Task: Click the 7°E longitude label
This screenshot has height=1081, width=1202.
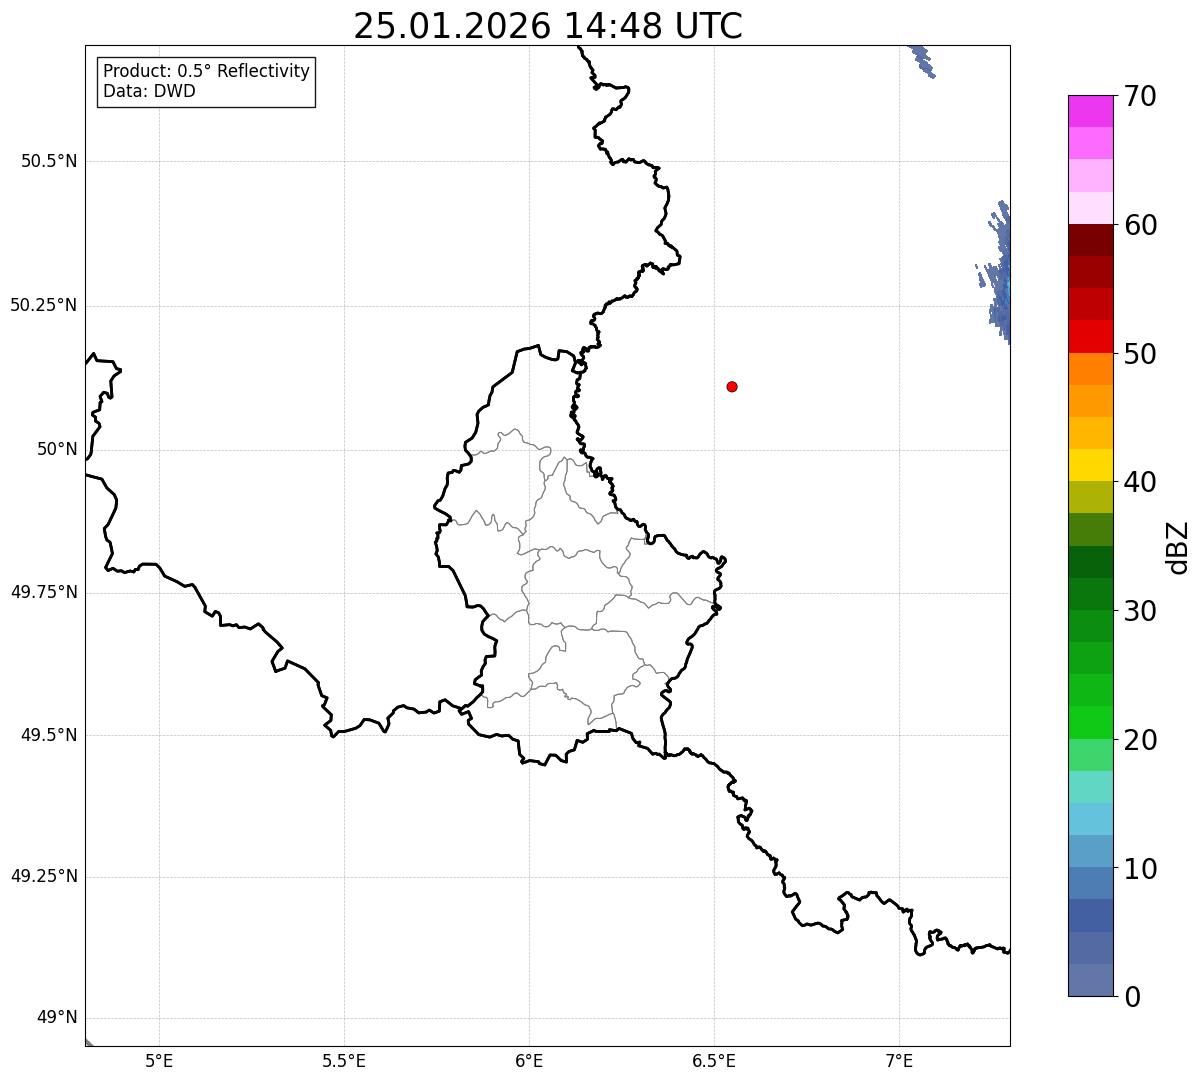Action: tap(899, 1061)
